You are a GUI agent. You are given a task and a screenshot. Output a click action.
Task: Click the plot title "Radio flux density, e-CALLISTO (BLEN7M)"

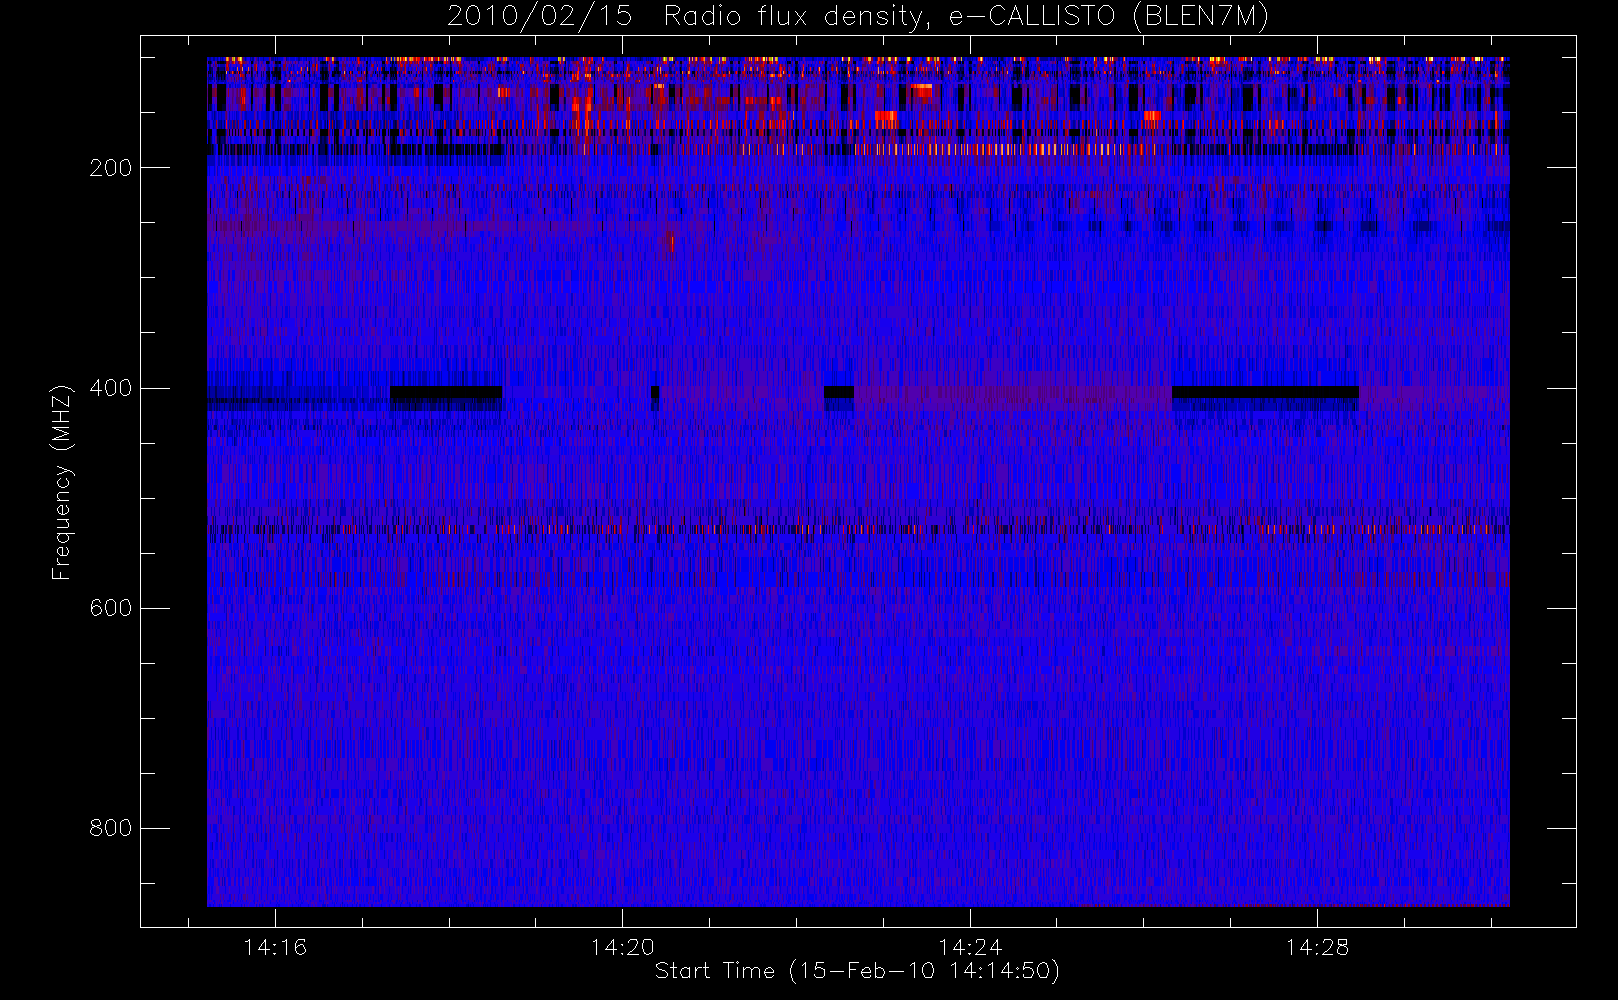click(x=966, y=17)
